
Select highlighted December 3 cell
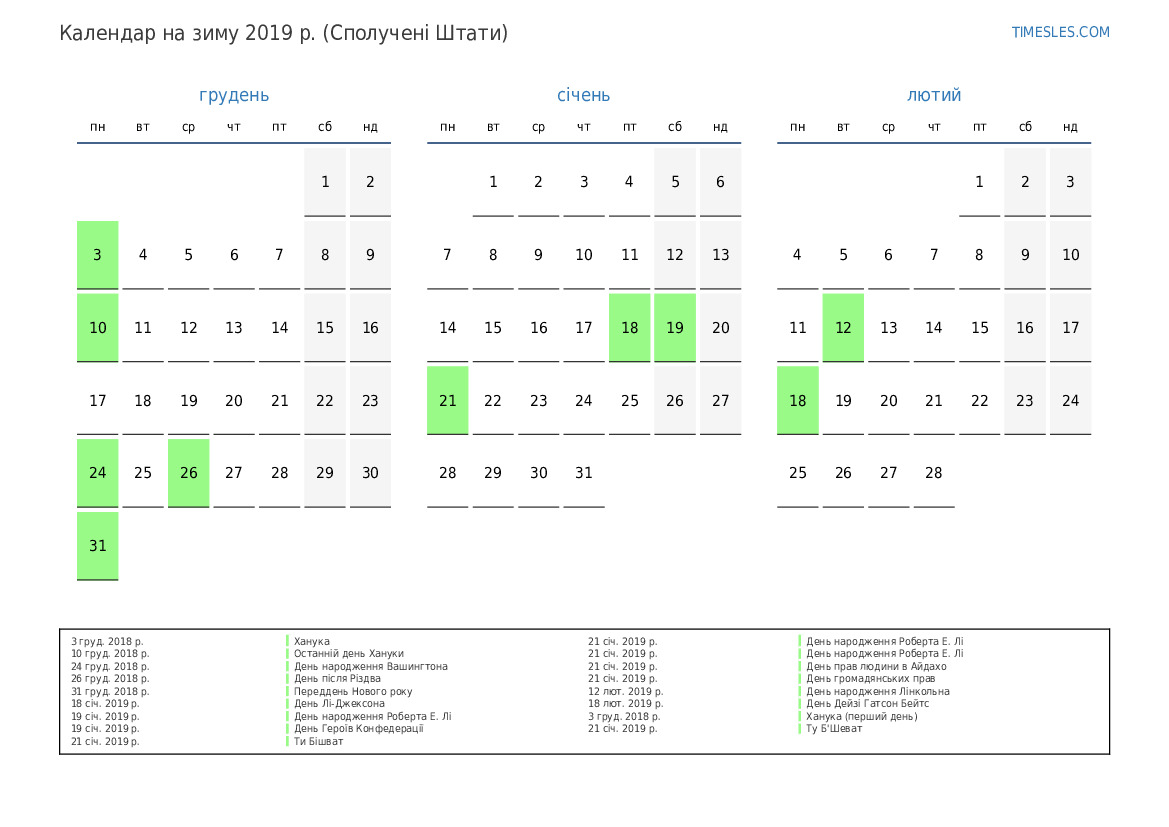pos(98,255)
